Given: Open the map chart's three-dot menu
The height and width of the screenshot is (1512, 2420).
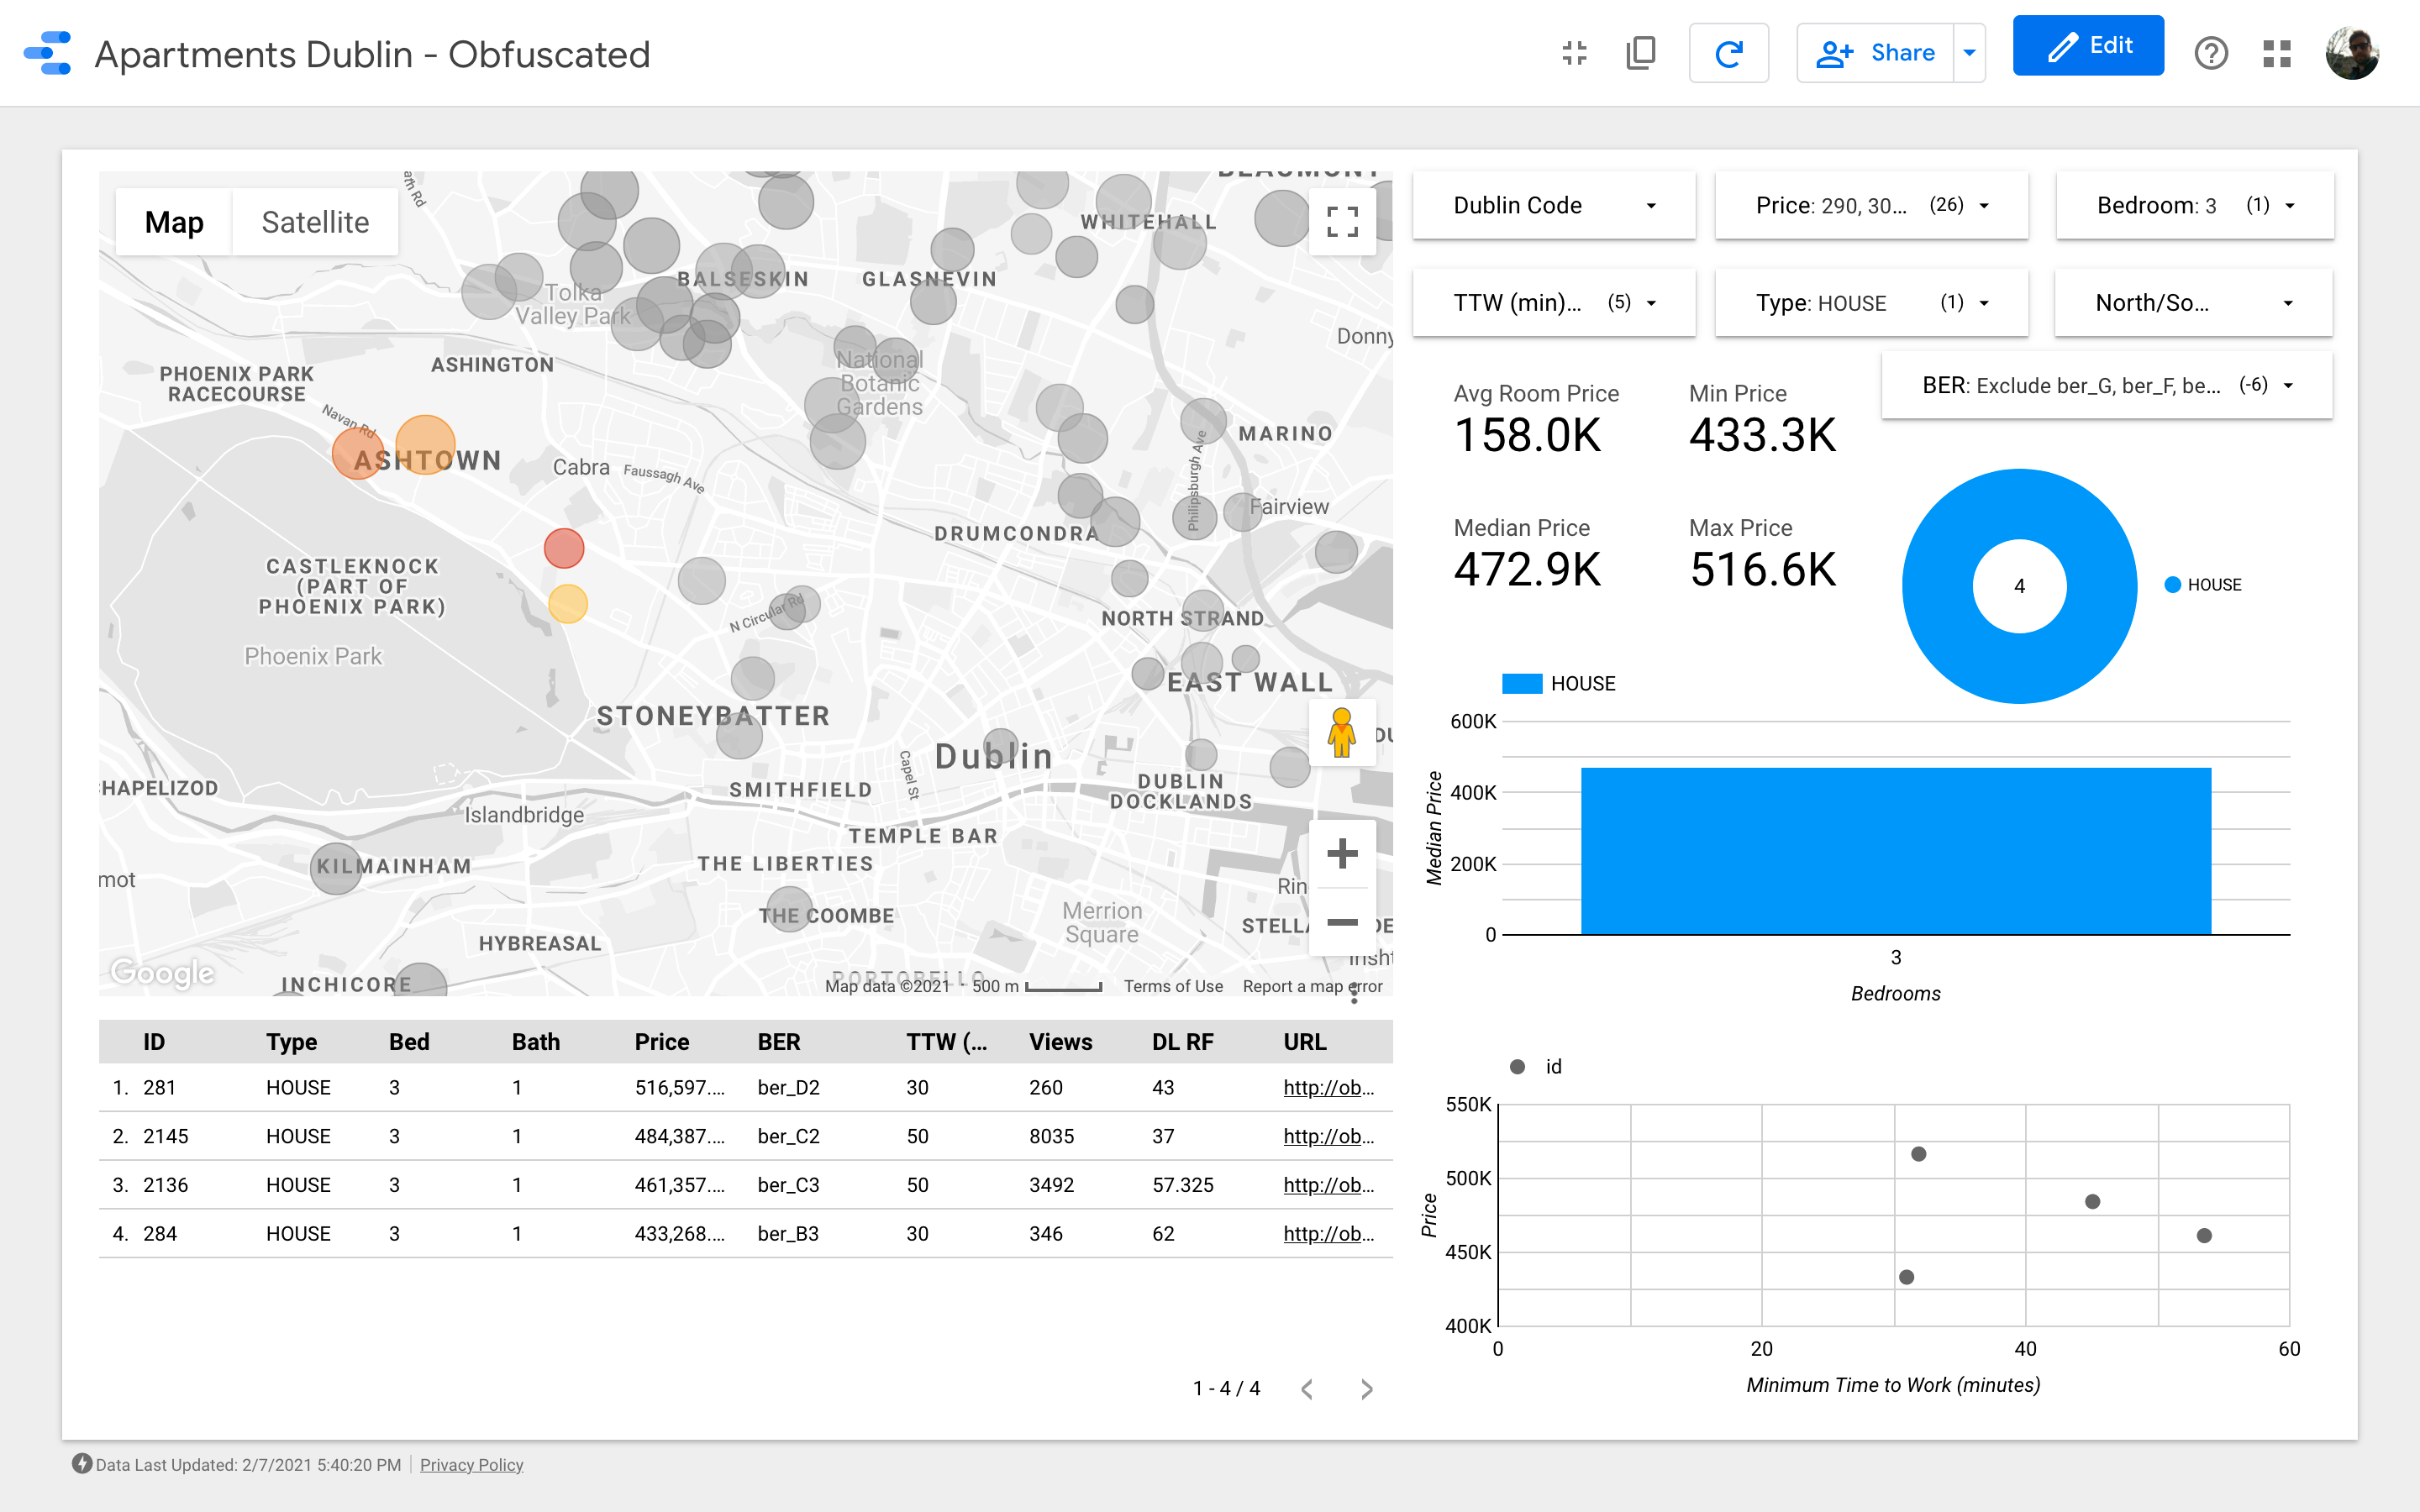Looking at the screenshot, I should [1354, 993].
